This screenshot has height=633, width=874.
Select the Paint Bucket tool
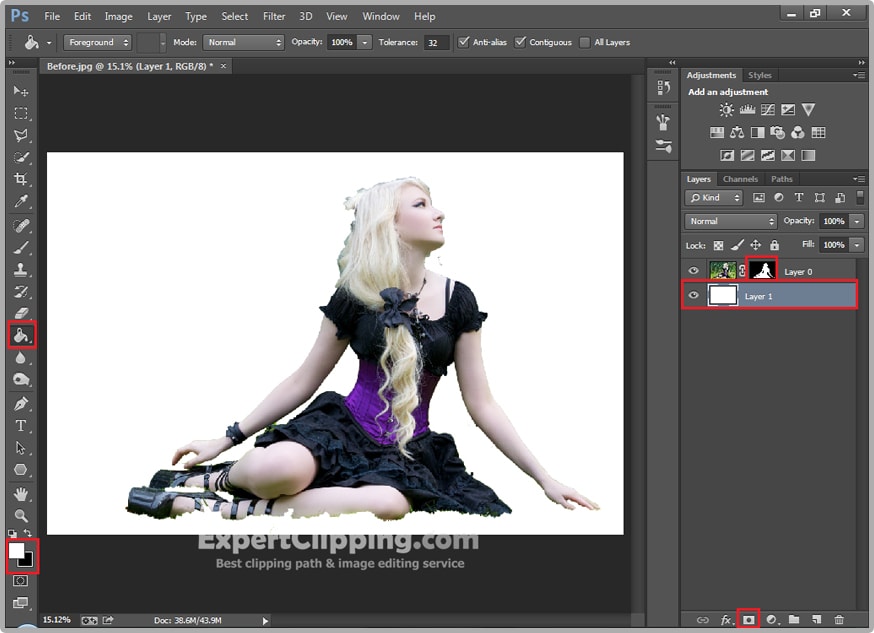point(21,335)
